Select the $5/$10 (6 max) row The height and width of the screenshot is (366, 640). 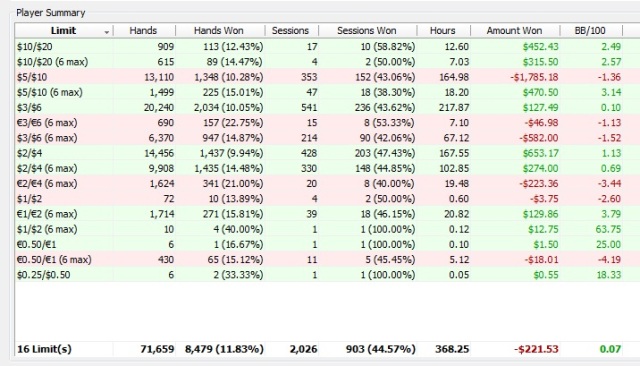pos(327,92)
